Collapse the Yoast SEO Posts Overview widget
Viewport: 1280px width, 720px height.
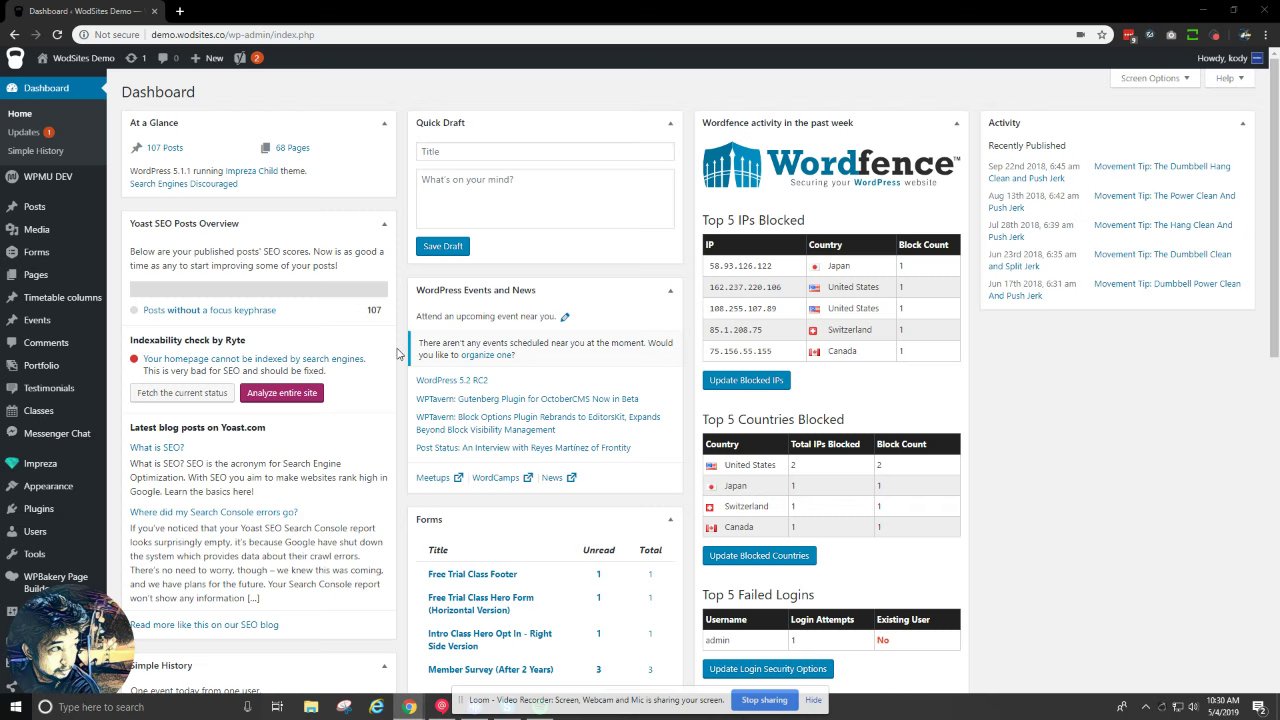point(384,224)
